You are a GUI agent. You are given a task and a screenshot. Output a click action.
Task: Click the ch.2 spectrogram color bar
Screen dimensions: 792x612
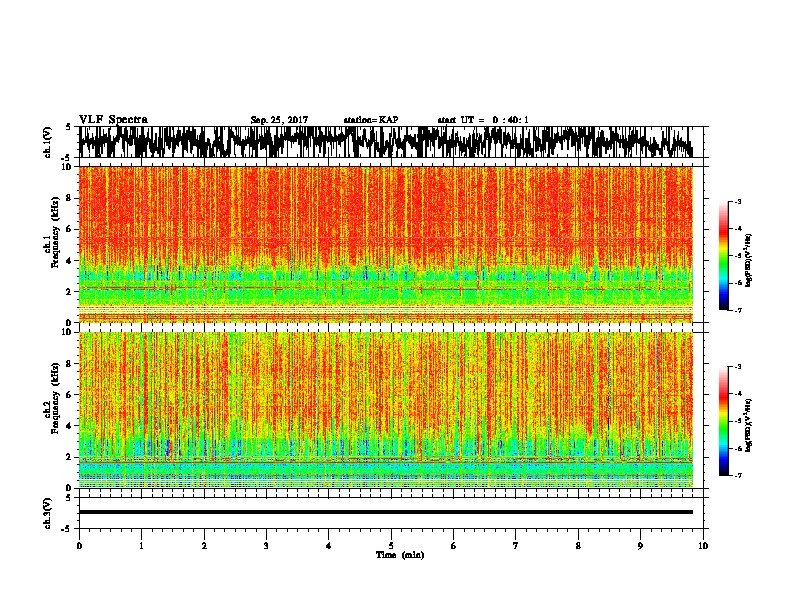(x=723, y=421)
